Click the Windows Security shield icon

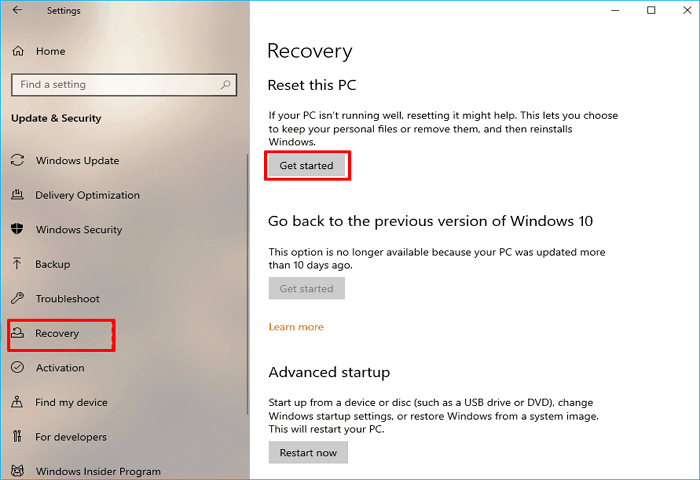pos(17,230)
